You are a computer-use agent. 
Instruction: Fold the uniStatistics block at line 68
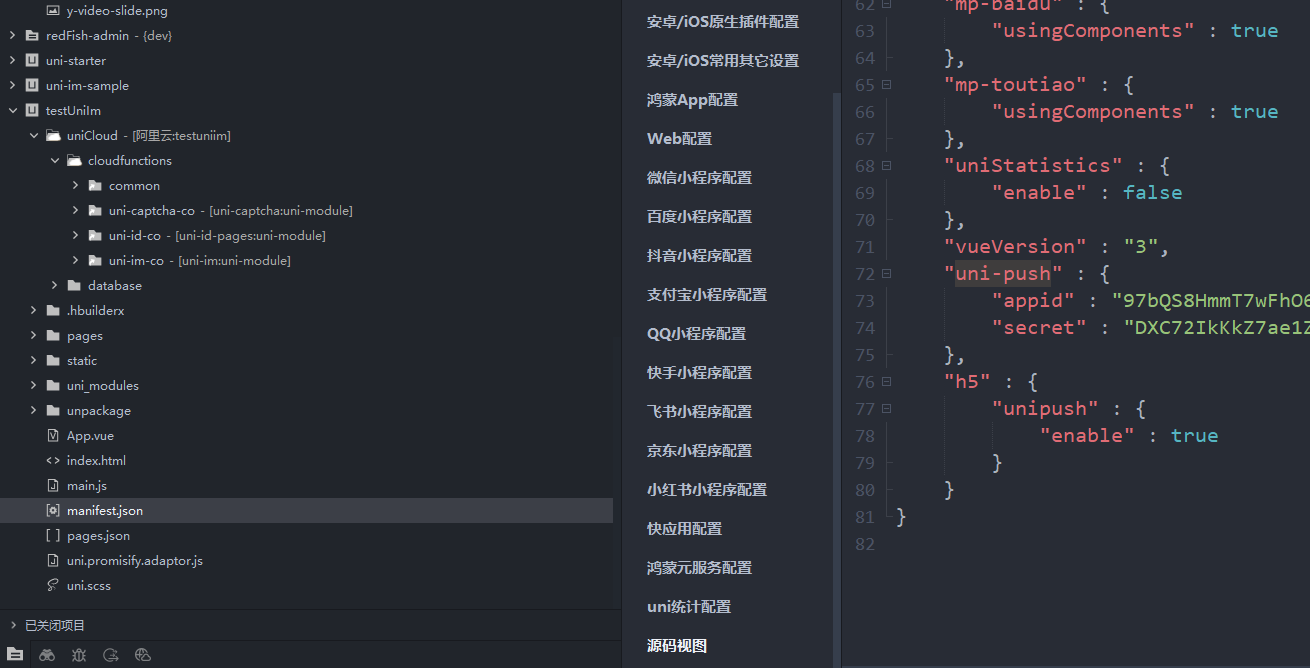click(x=887, y=166)
